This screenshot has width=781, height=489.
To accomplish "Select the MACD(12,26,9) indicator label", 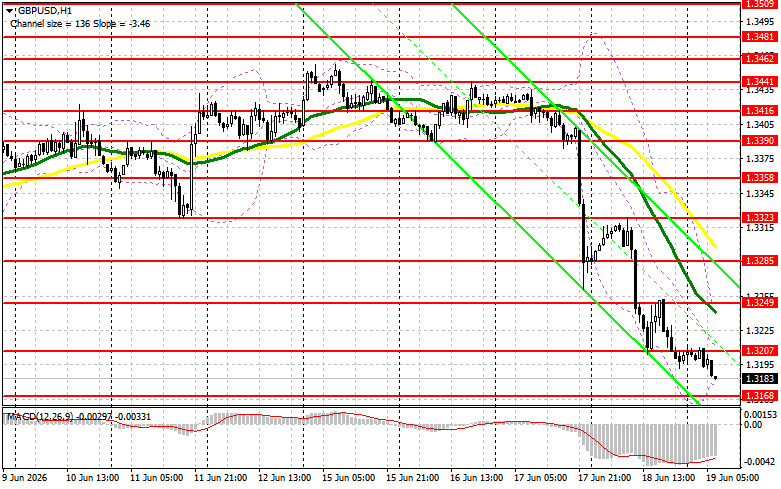I will coord(38,416).
